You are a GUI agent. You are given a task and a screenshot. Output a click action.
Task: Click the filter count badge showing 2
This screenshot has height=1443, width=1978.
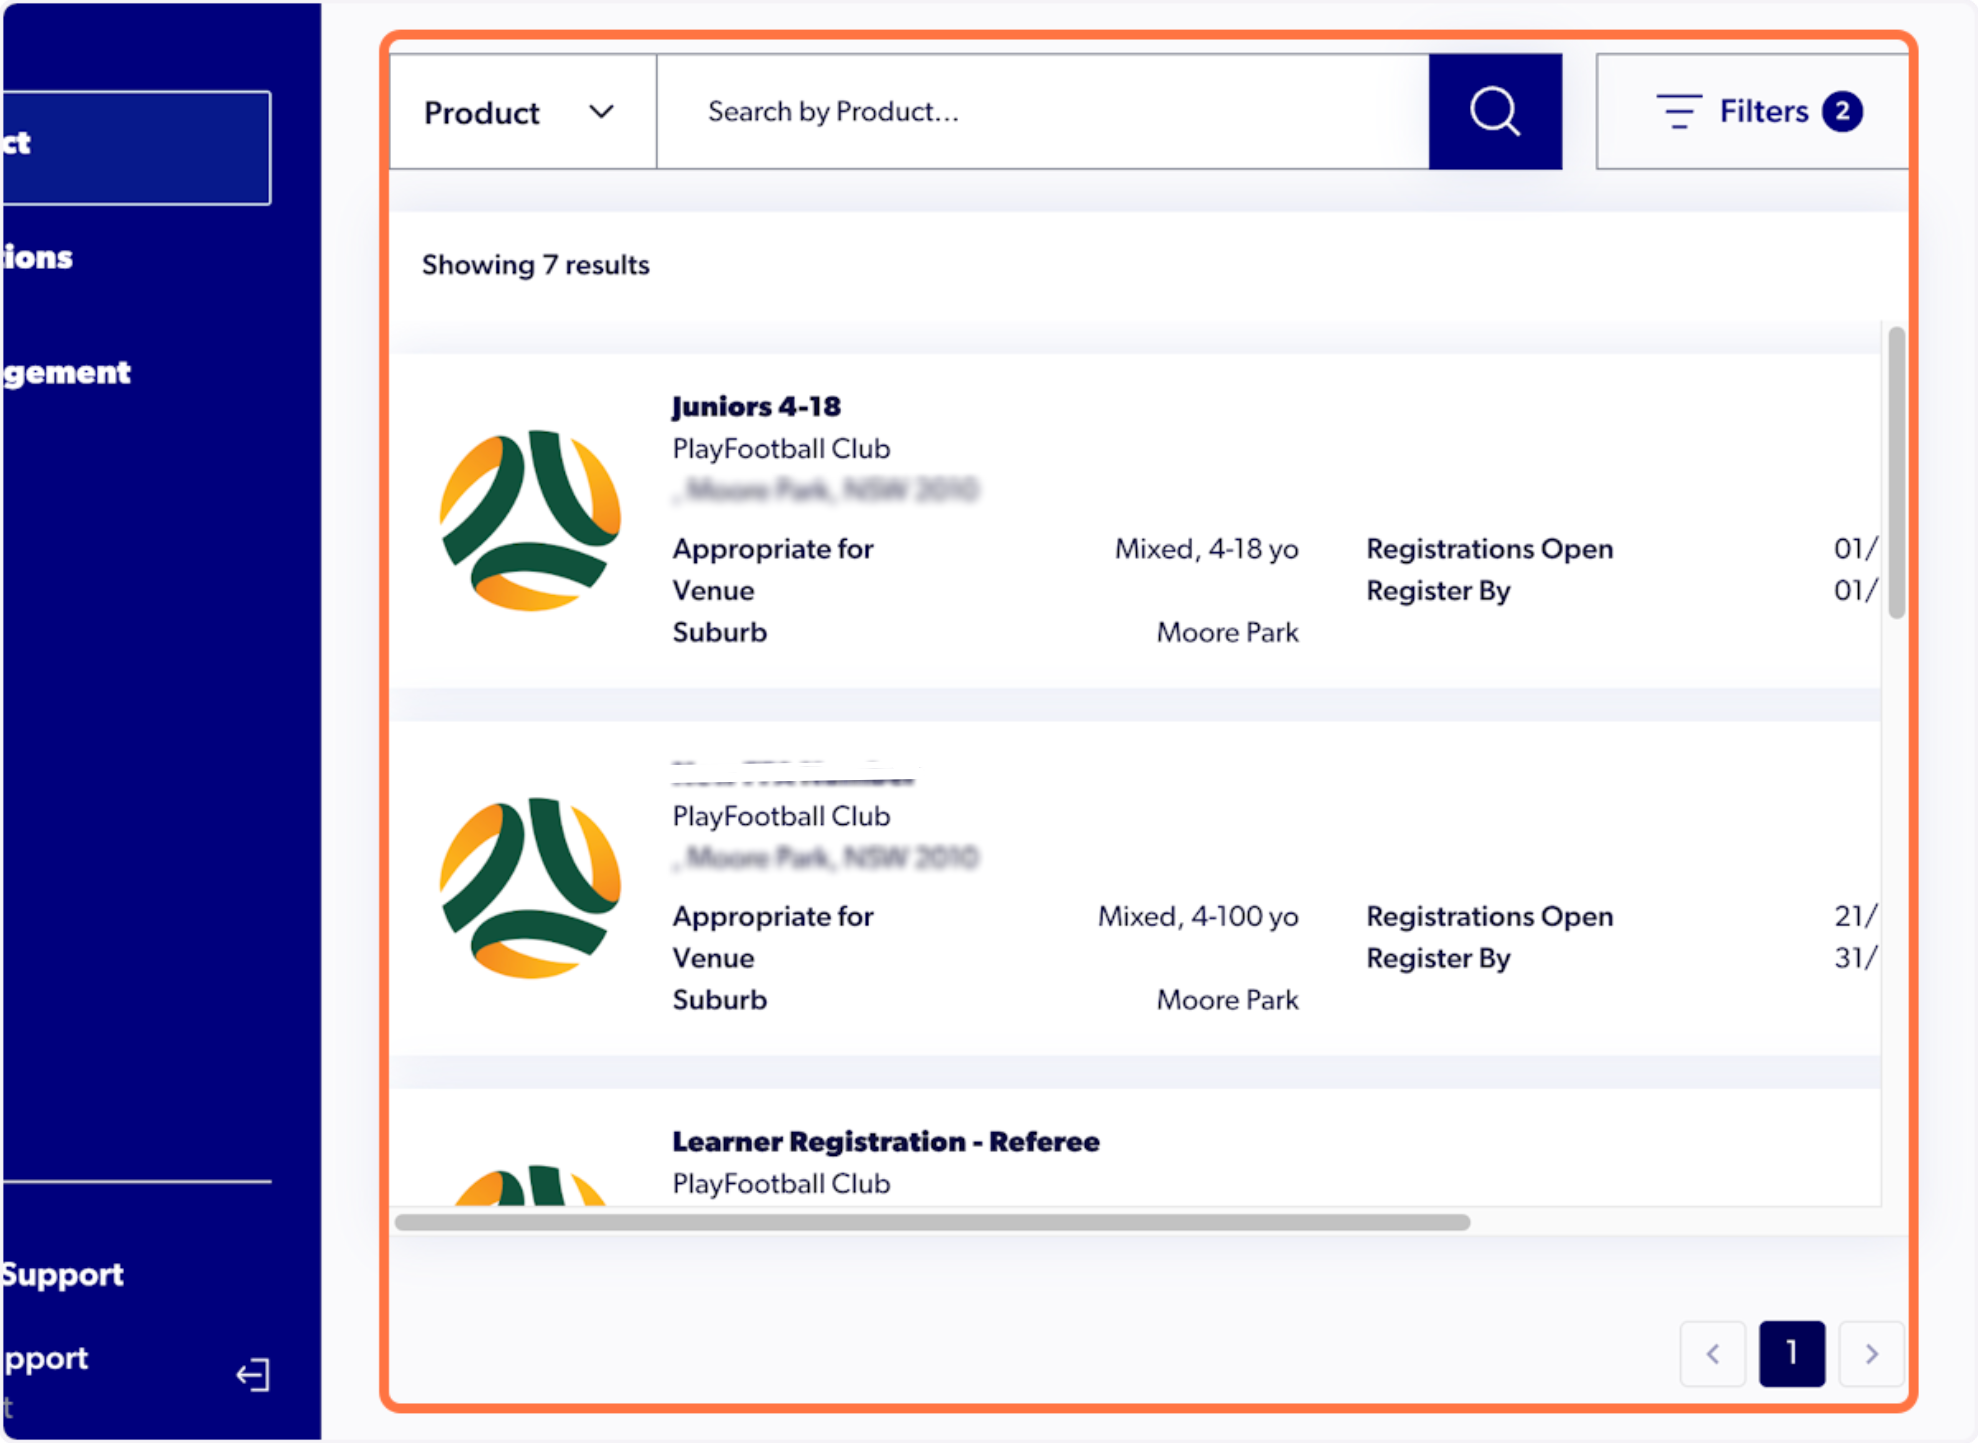pos(1842,111)
